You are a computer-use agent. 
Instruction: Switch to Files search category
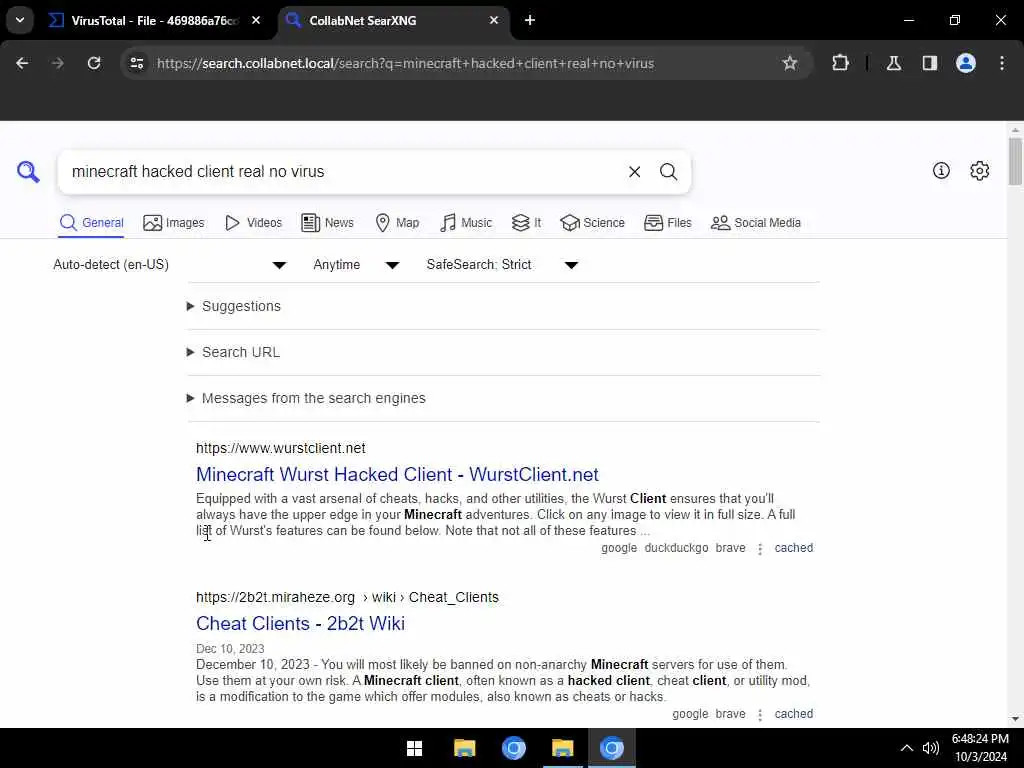pyautogui.click(x=667, y=223)
